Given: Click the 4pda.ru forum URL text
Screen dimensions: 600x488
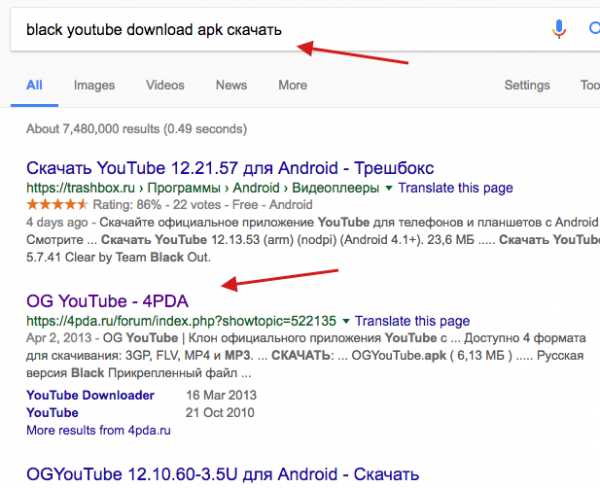Looking at the screenshot, I should coord(181,321).
